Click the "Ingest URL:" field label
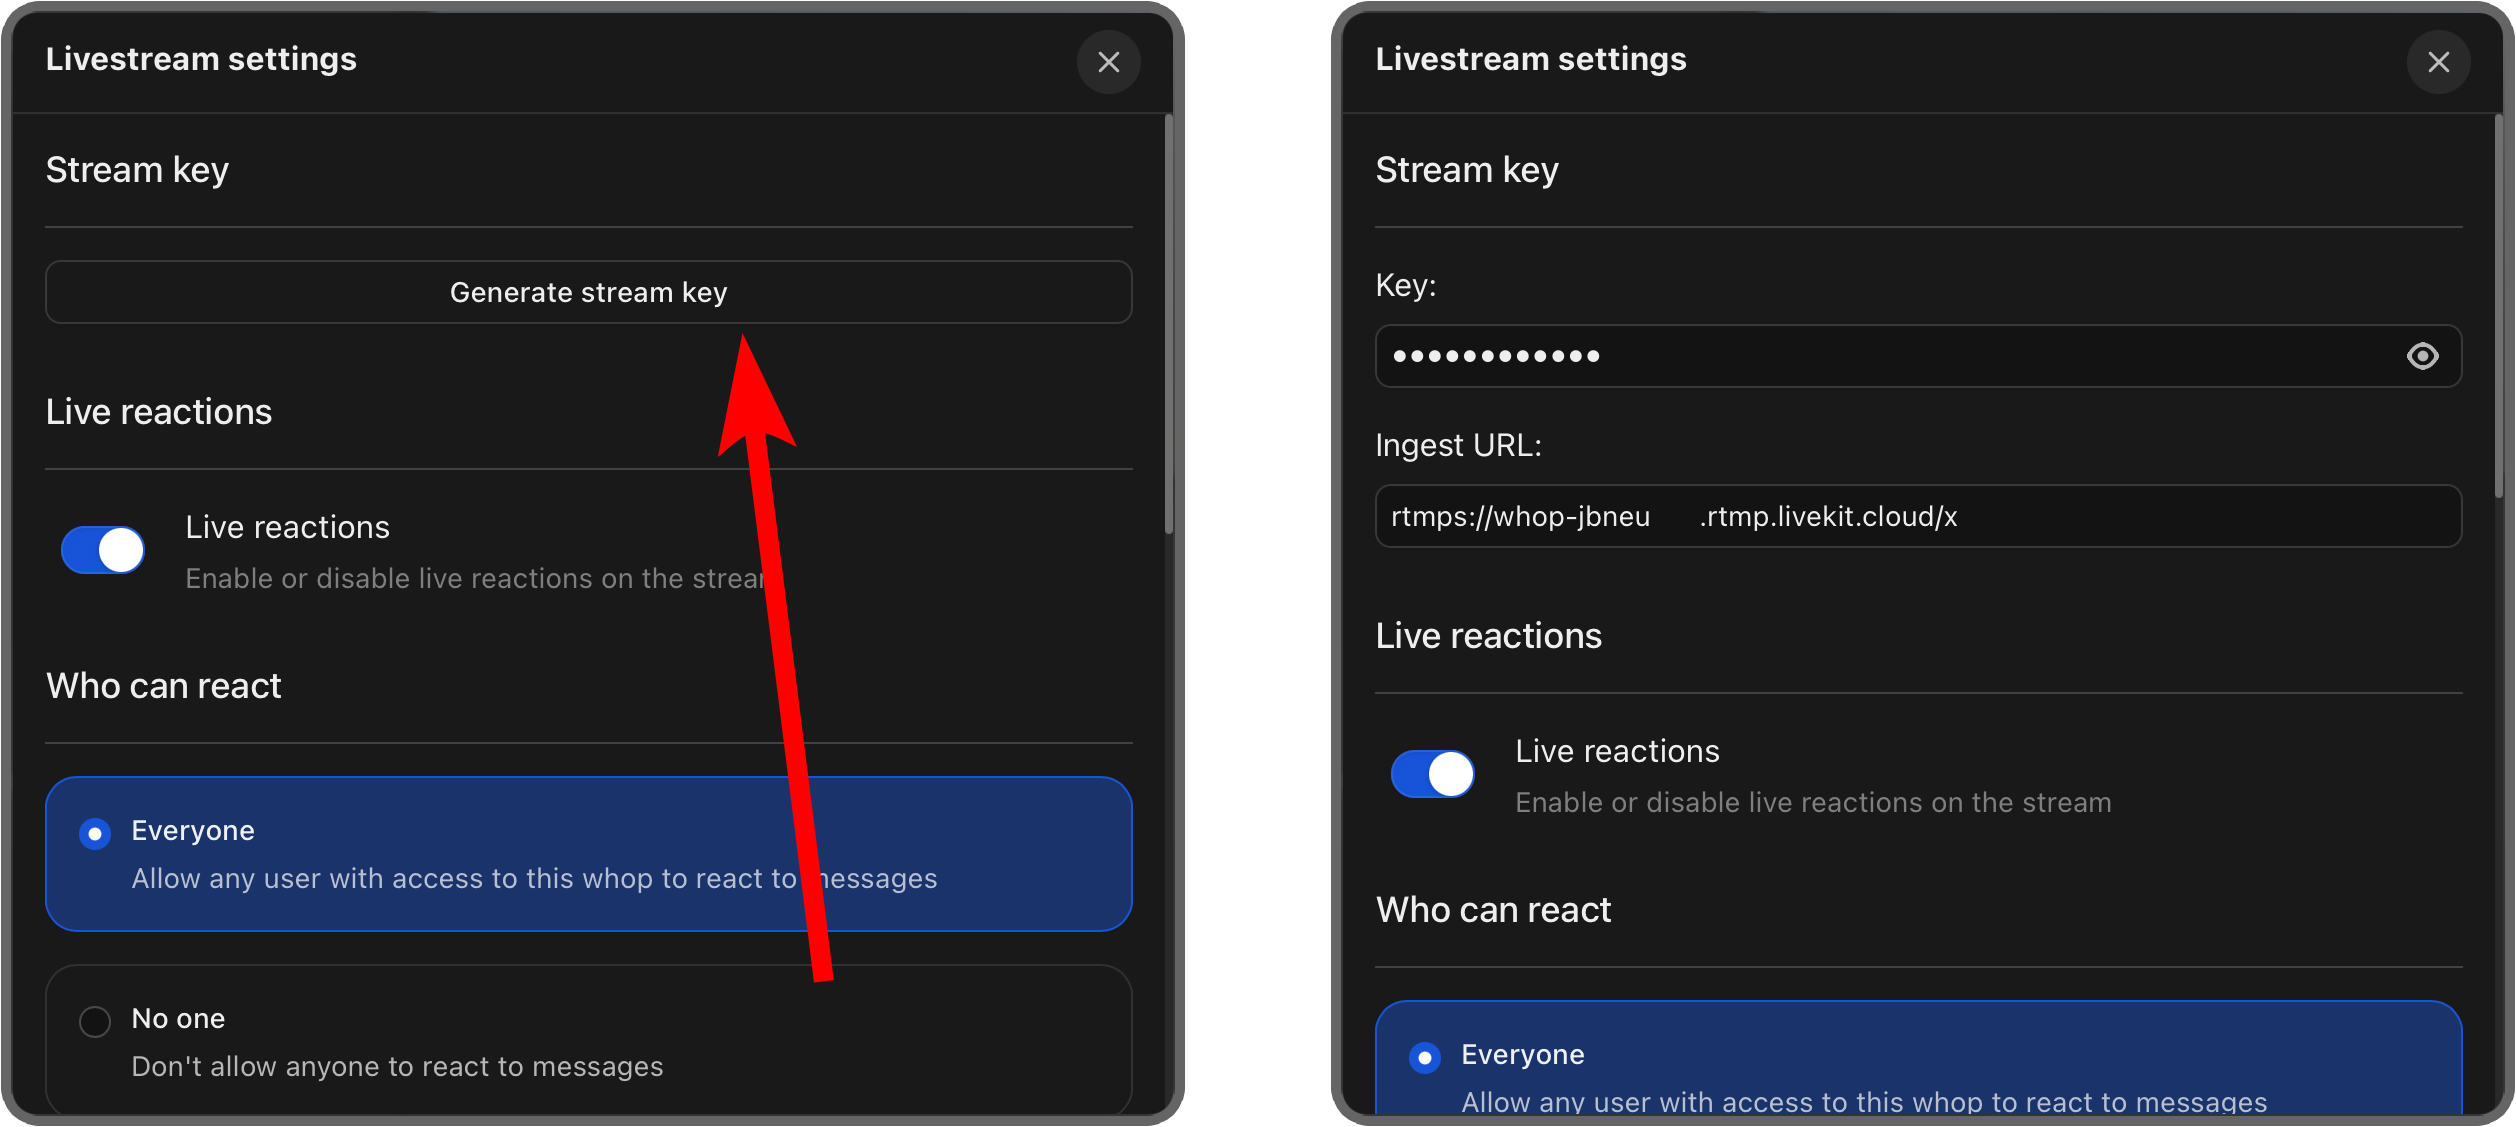2516x1127 pixels. [x=1458, y=445]
